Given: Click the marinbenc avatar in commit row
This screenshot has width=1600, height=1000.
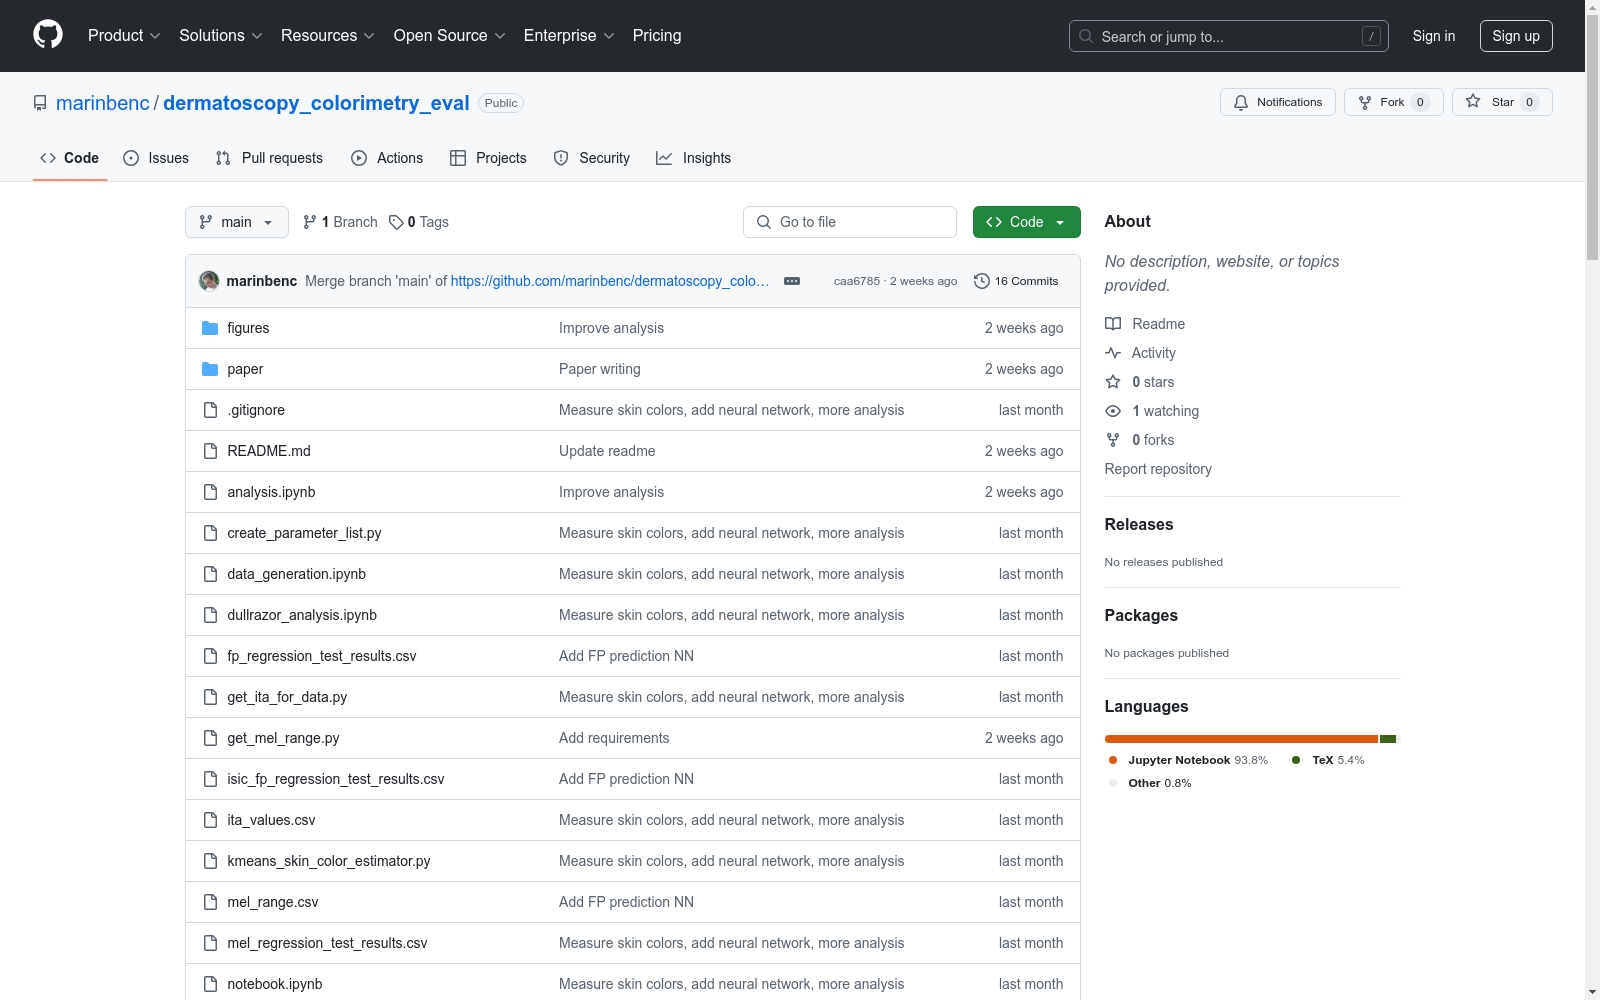Looking at the screenshot, I should [209, 281].
